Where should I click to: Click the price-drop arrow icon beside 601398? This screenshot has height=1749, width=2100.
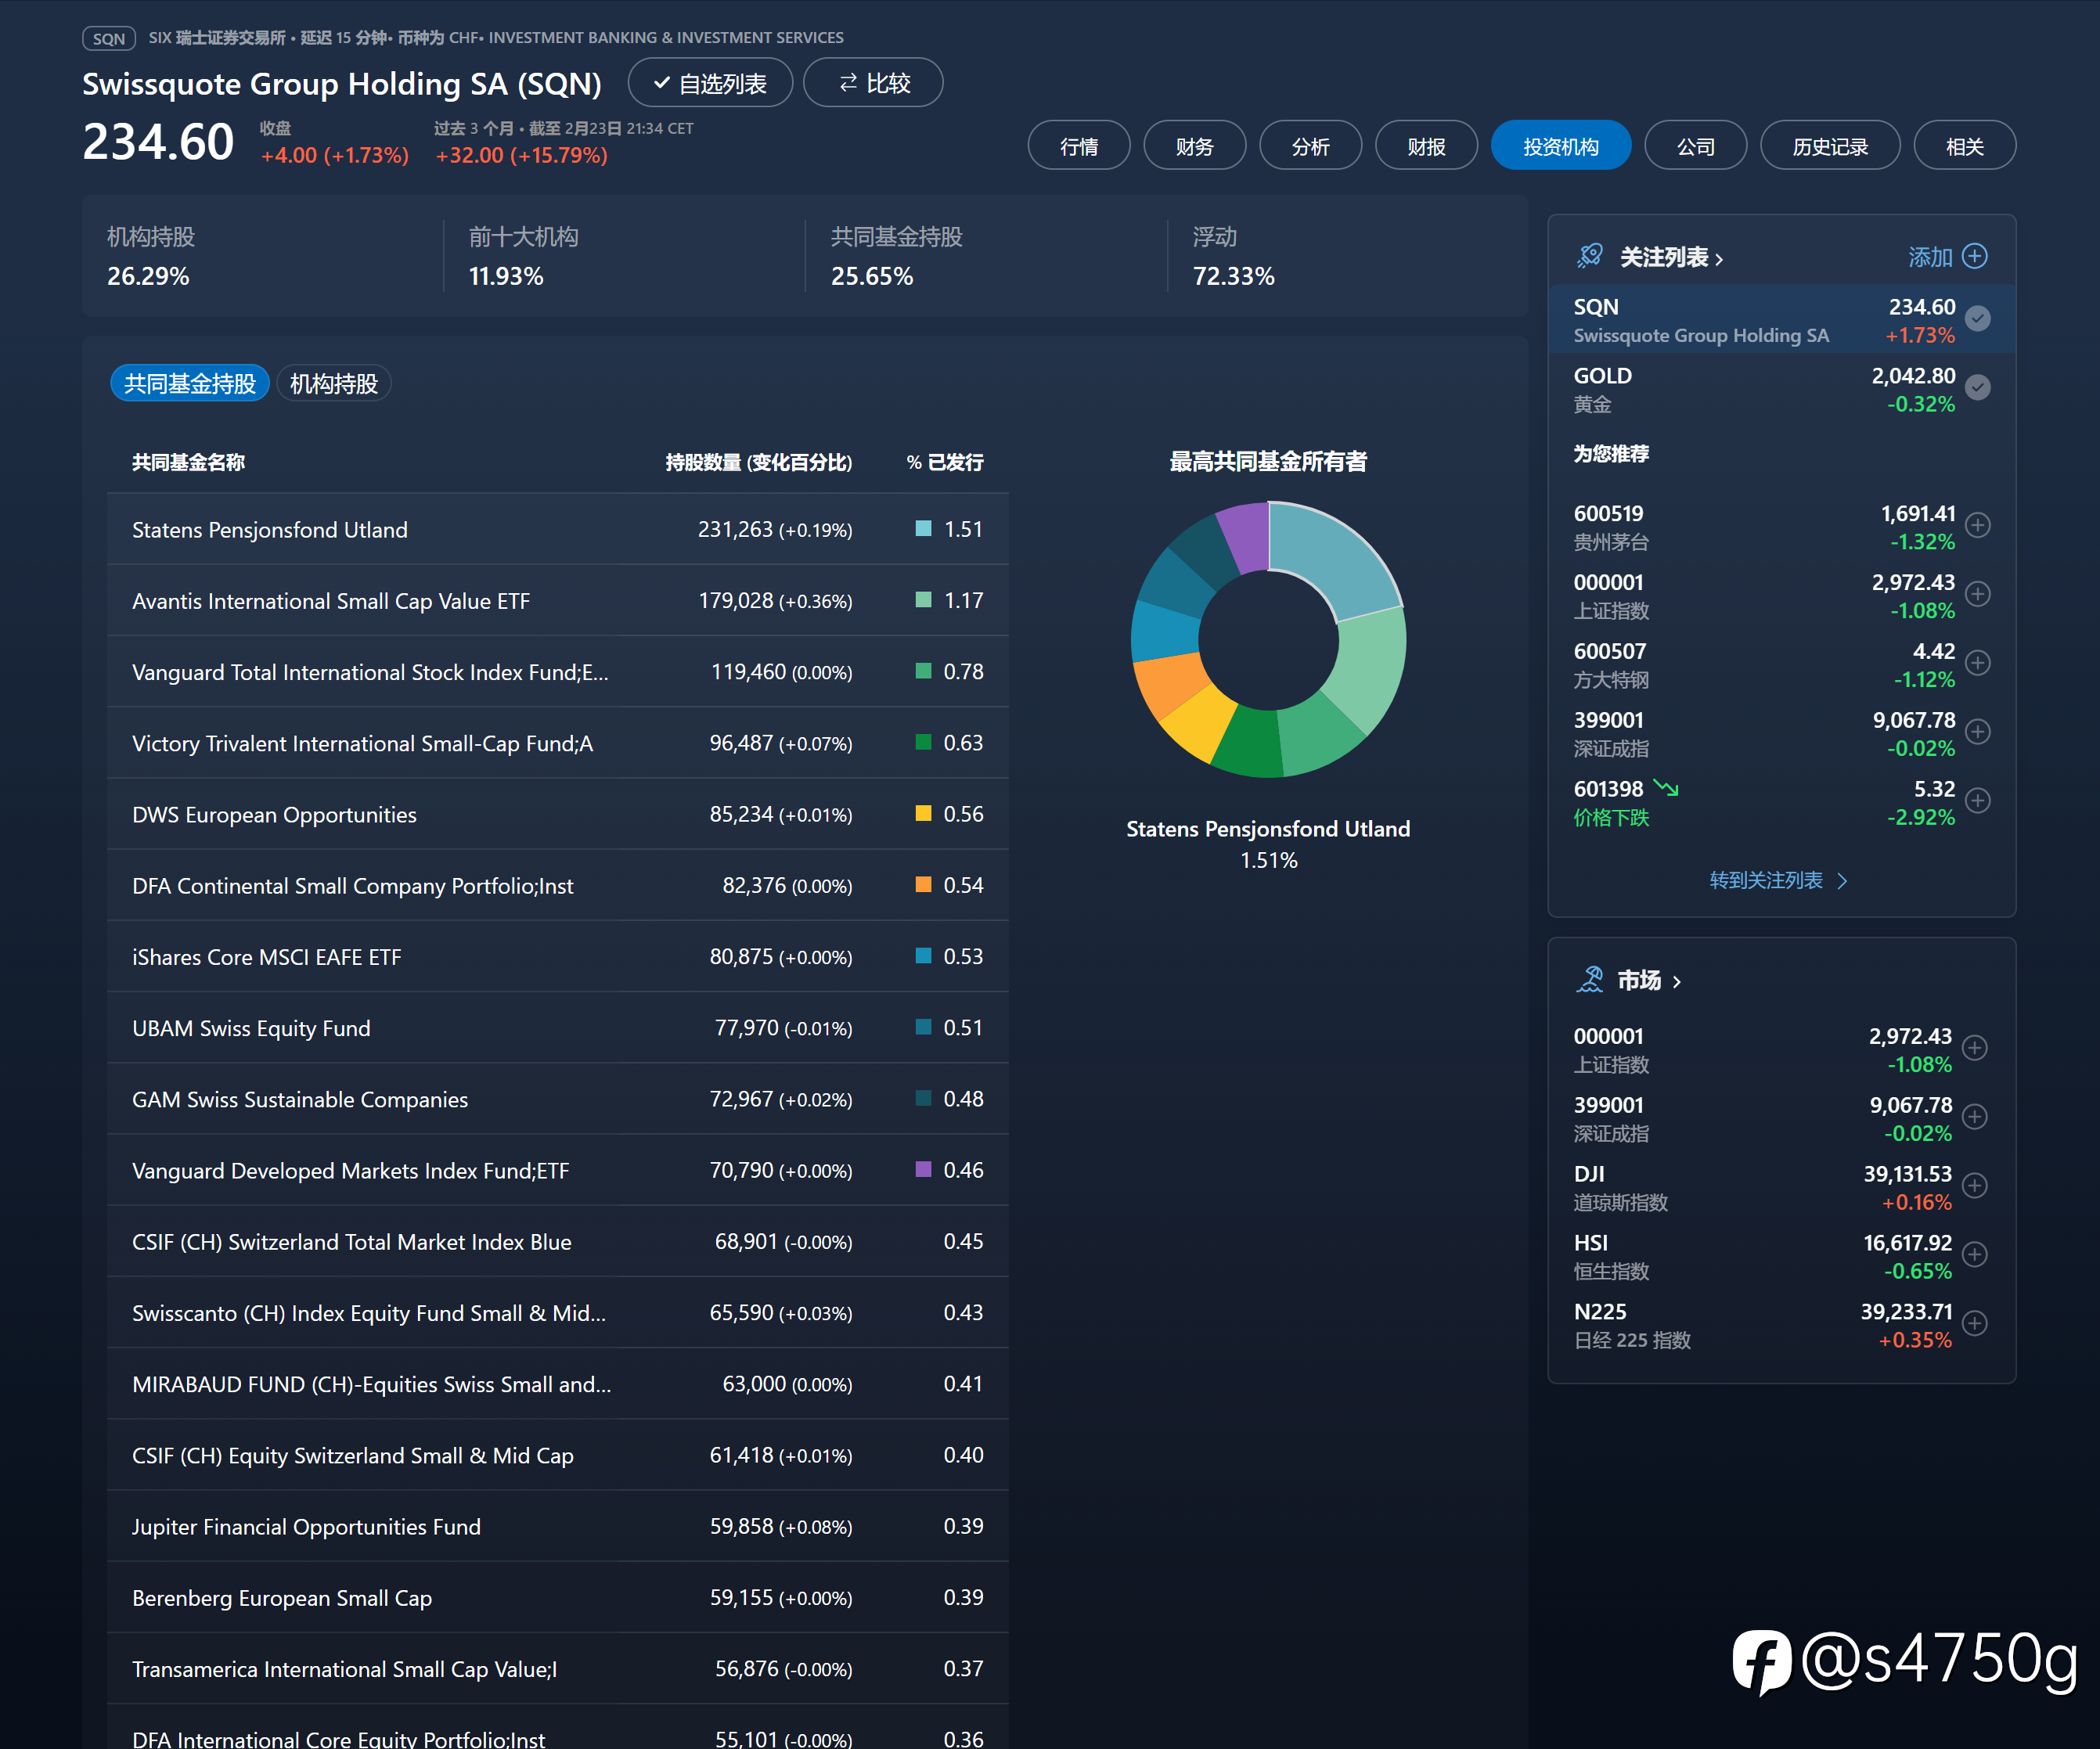[1666, 788]
